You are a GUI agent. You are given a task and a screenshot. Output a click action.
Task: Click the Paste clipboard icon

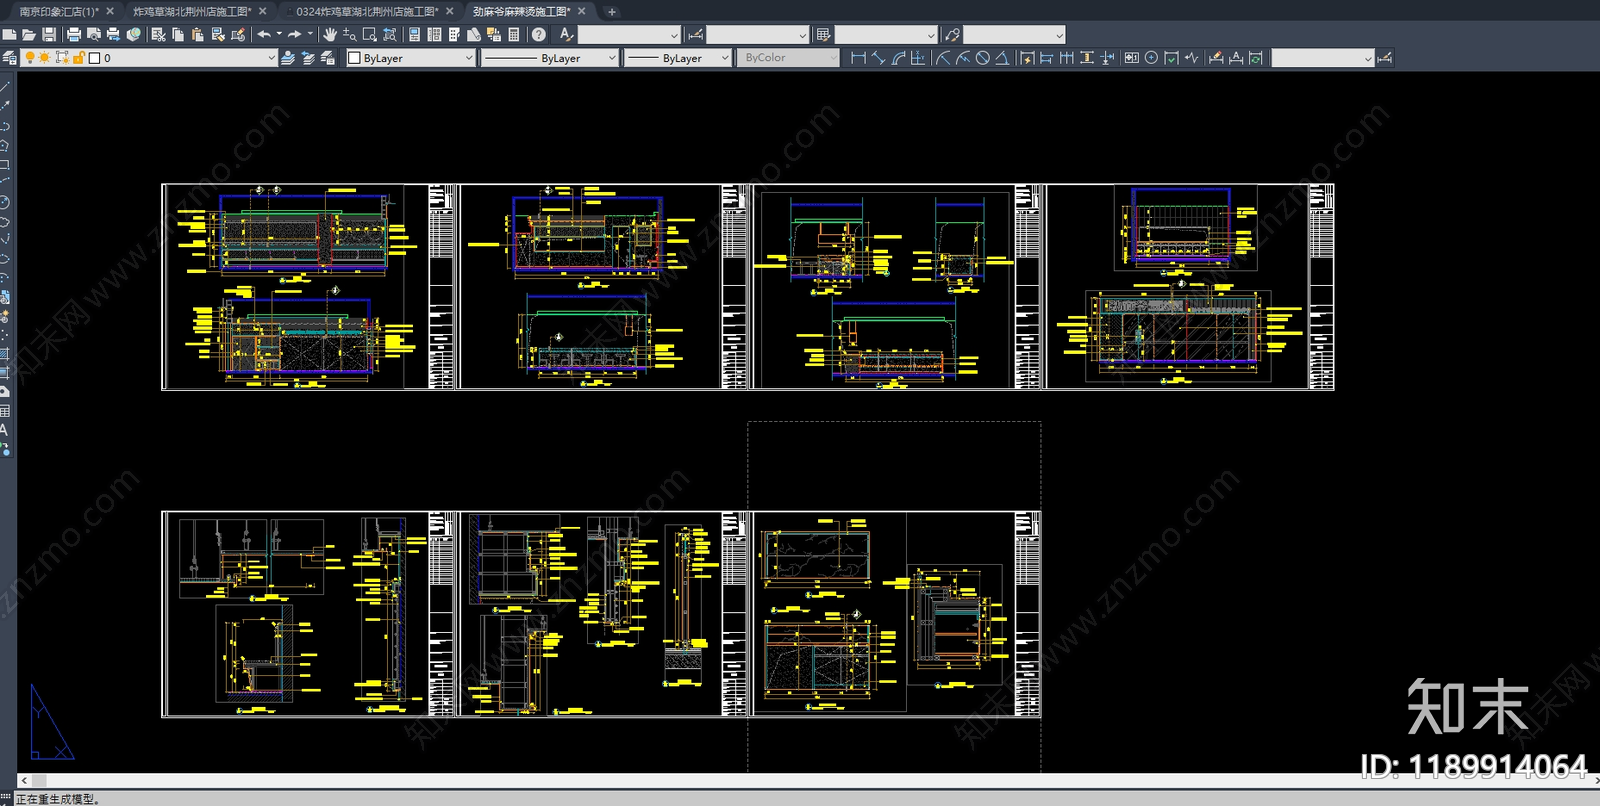point(197,34)
